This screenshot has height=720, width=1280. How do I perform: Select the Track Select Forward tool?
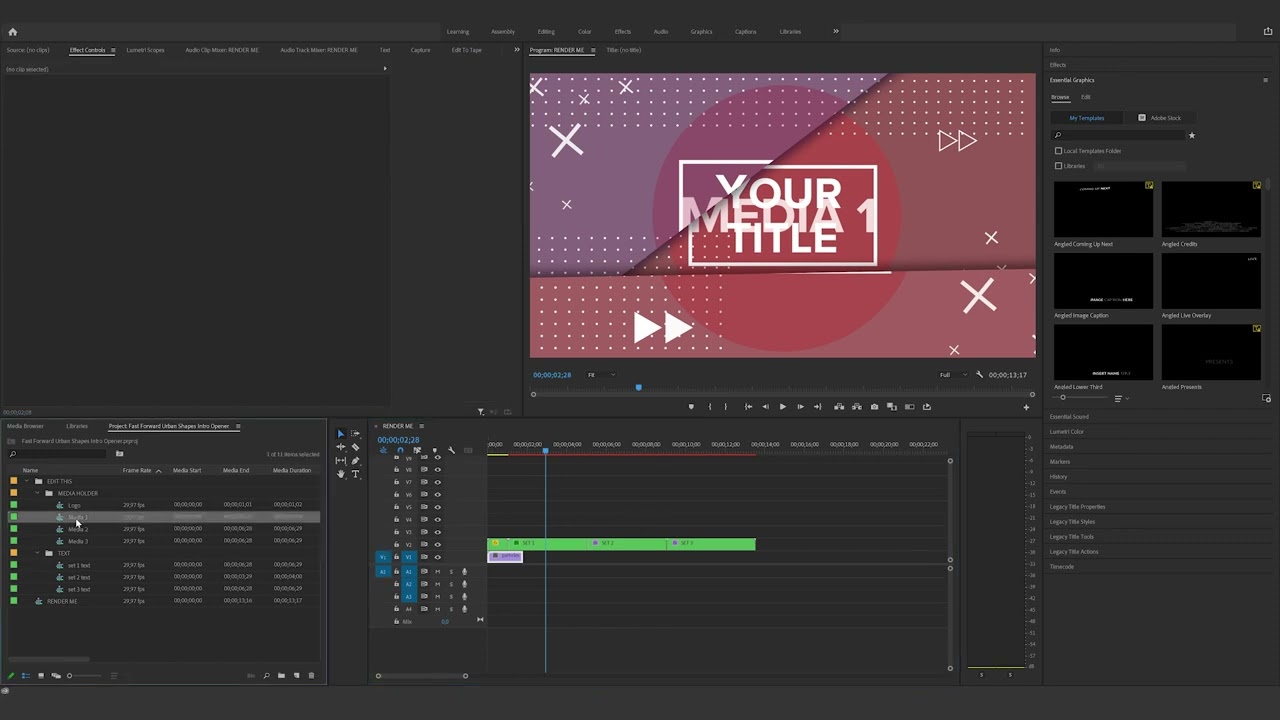tap(355, 434)
